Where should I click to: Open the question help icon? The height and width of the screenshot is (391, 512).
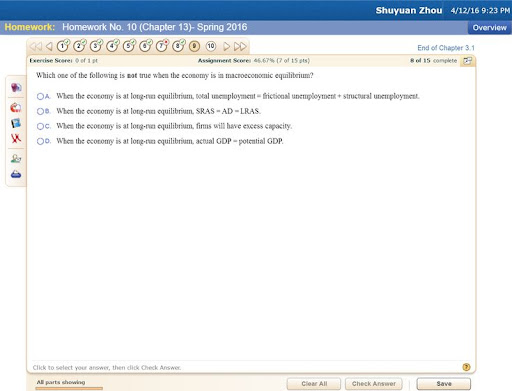point(466,367)
